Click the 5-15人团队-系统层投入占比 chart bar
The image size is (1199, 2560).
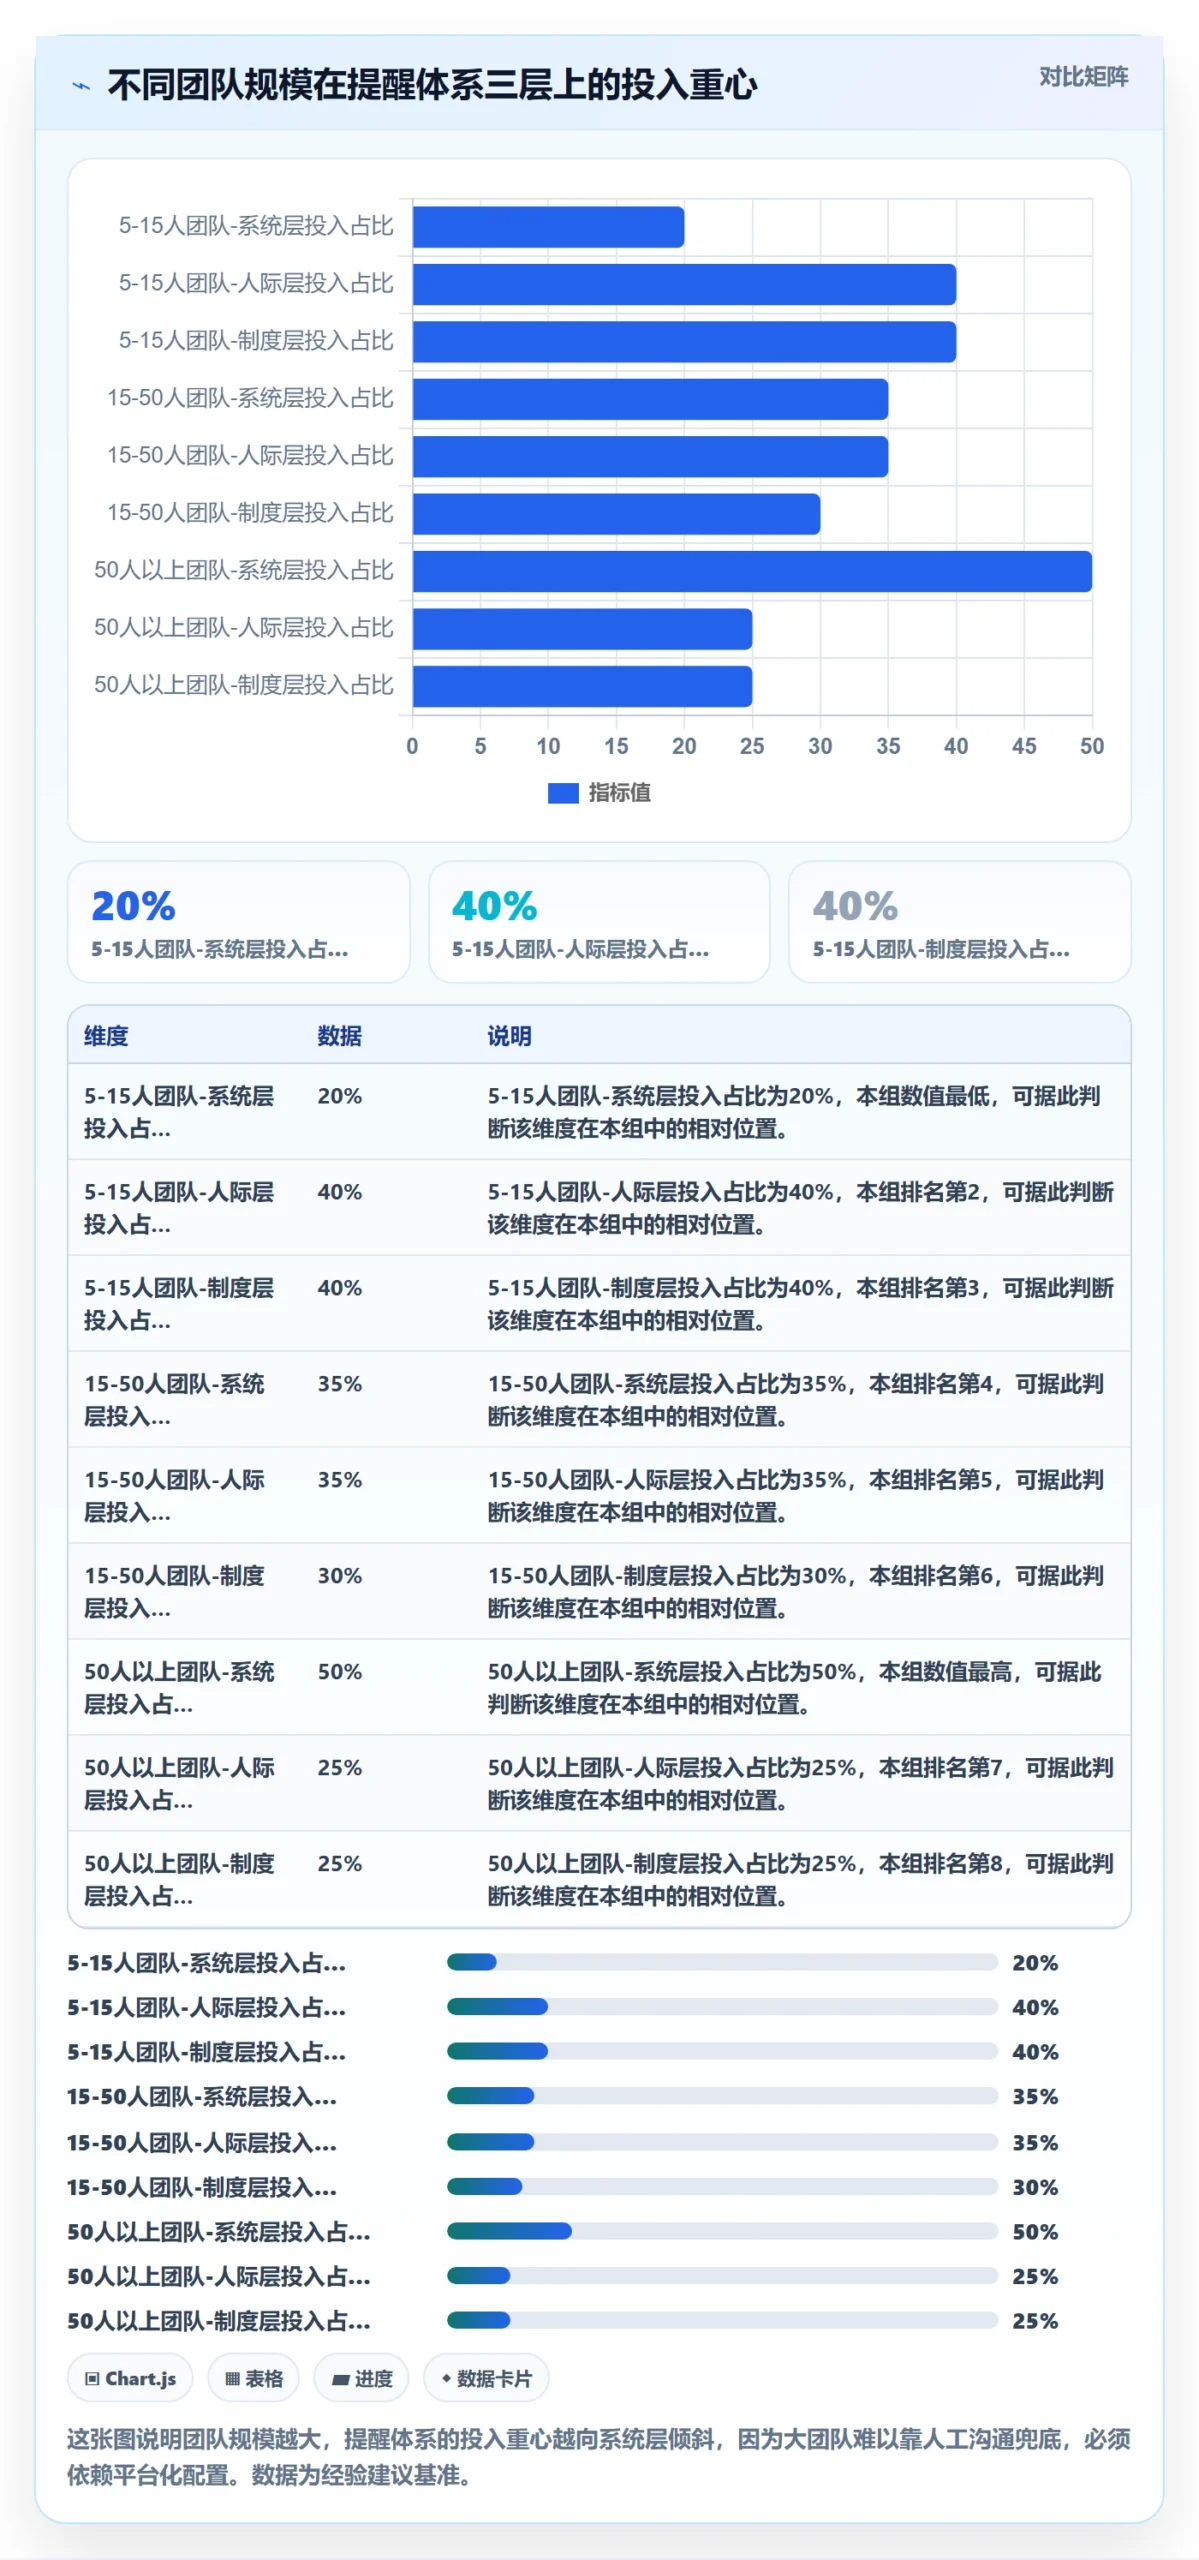point(548,227)
